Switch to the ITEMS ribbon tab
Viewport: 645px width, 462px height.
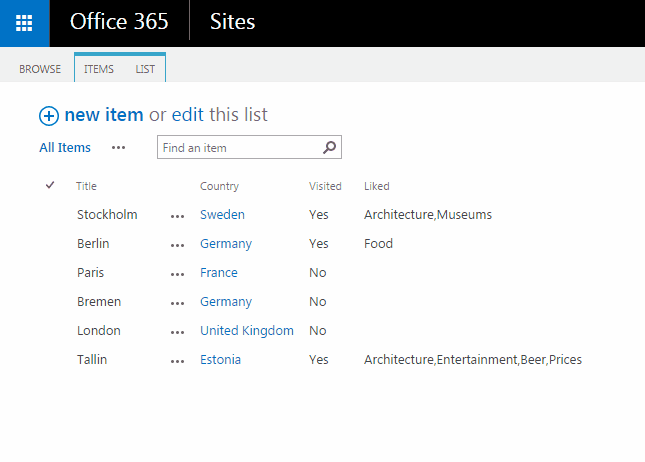(99, 69)
